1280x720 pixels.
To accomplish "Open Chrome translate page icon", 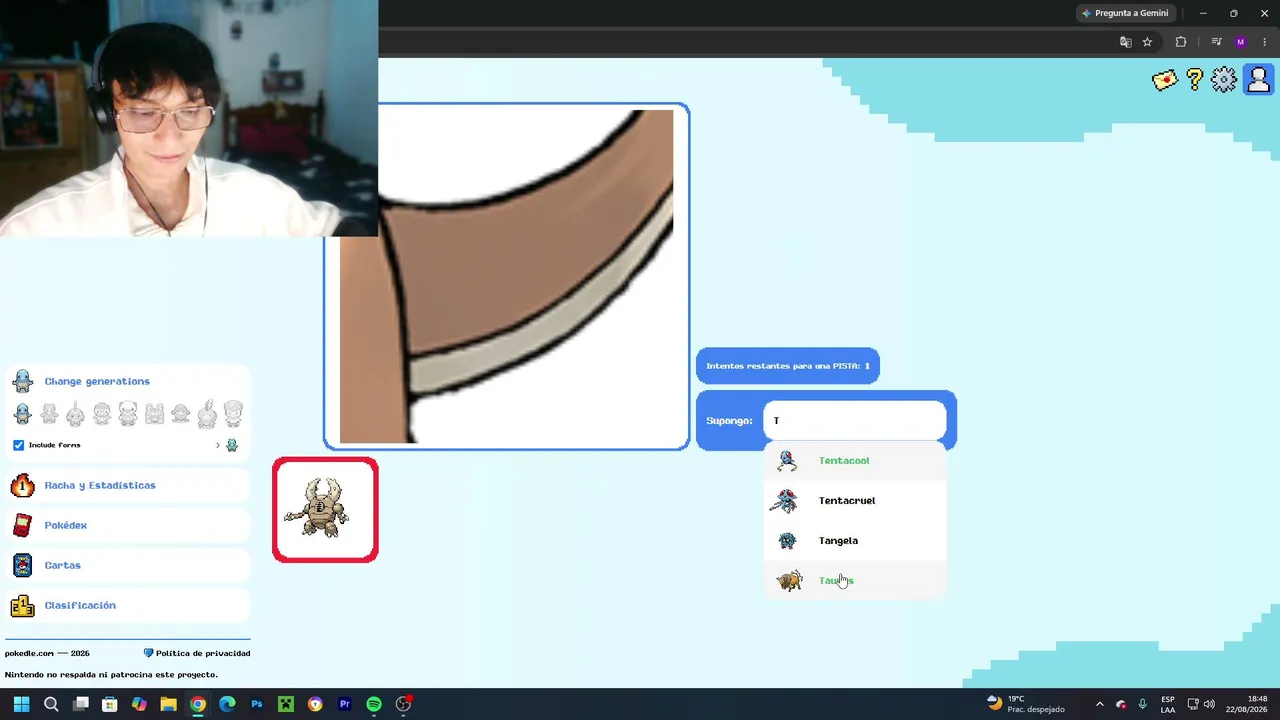I will [x=1126, y=42].
